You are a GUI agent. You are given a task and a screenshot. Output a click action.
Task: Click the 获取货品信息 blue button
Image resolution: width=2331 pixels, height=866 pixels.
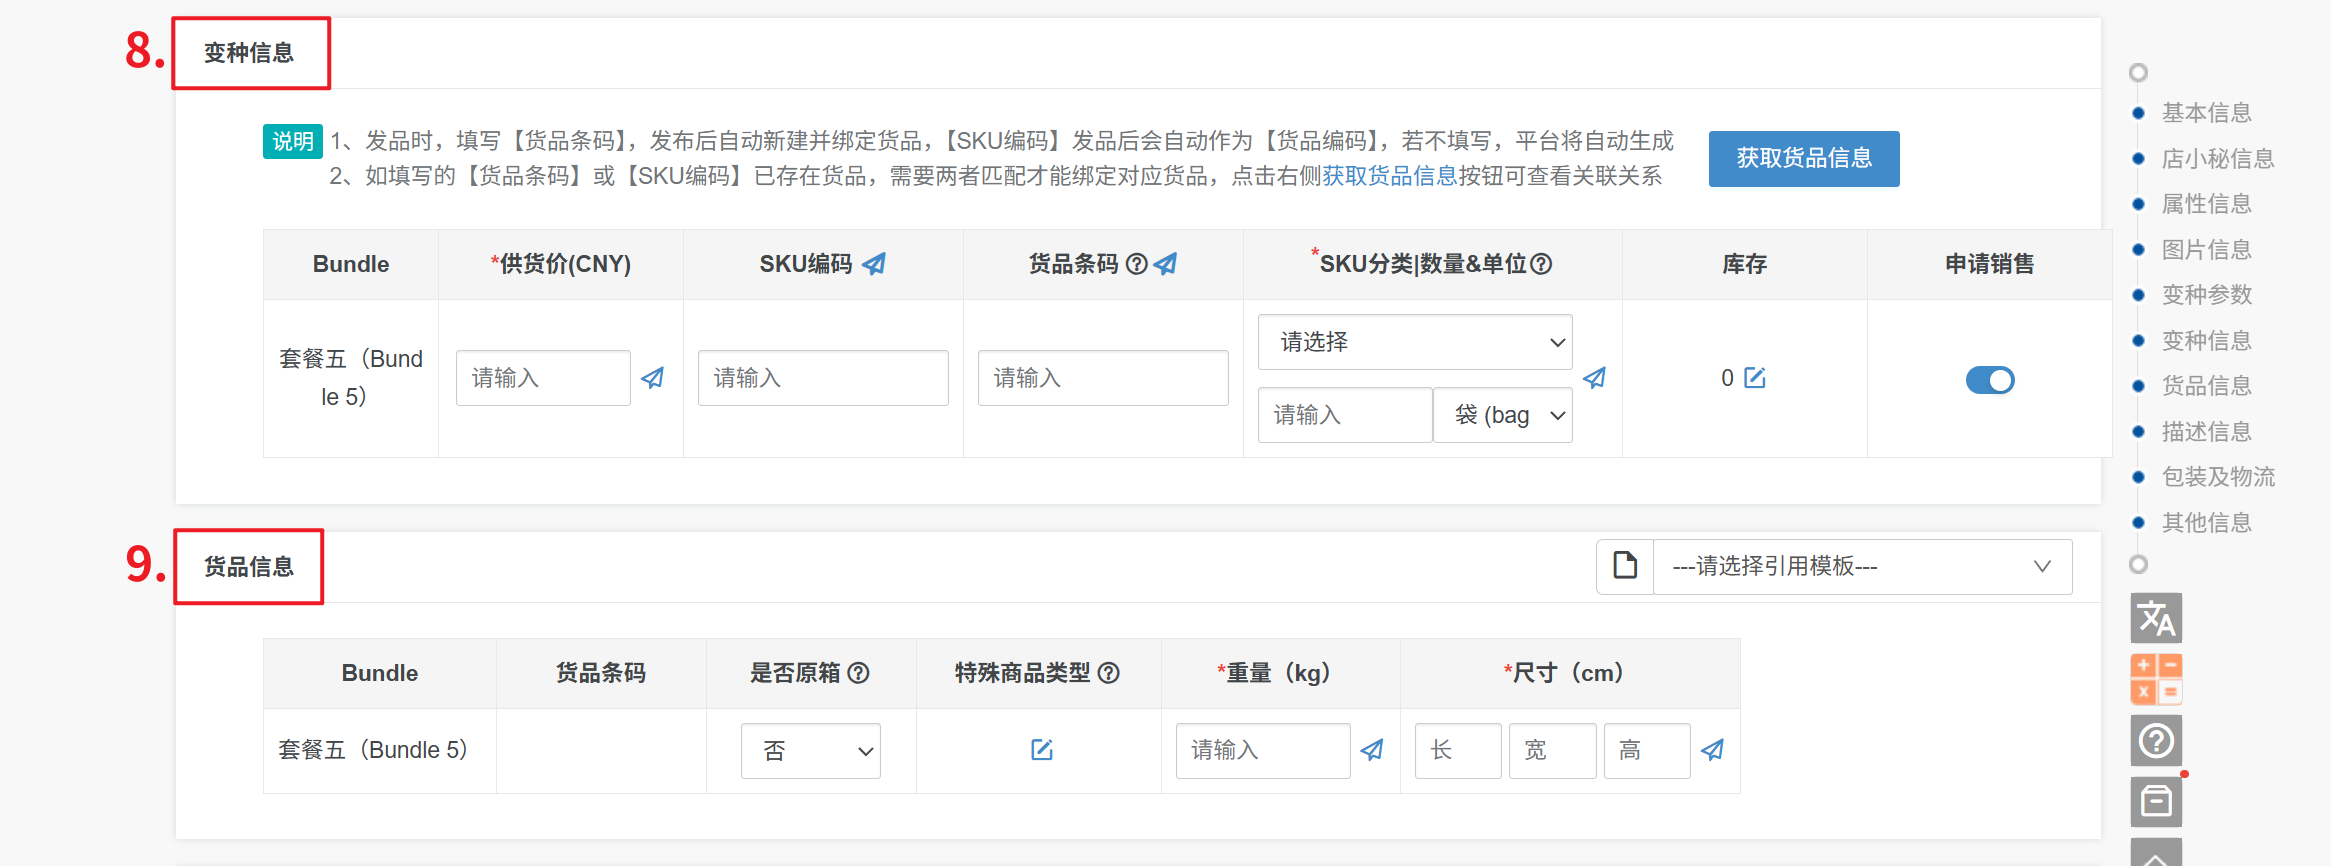tap(1803, 159)
